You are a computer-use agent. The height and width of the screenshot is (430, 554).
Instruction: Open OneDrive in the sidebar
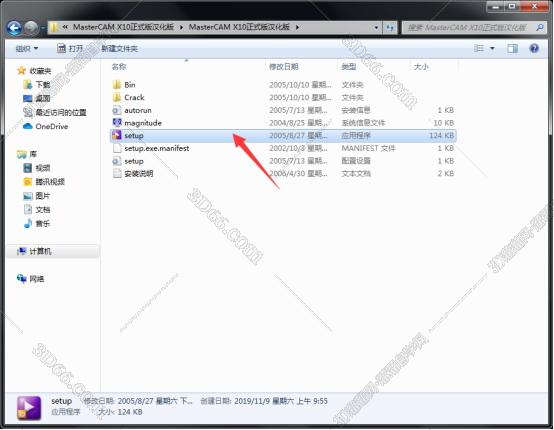coord(46,126)
